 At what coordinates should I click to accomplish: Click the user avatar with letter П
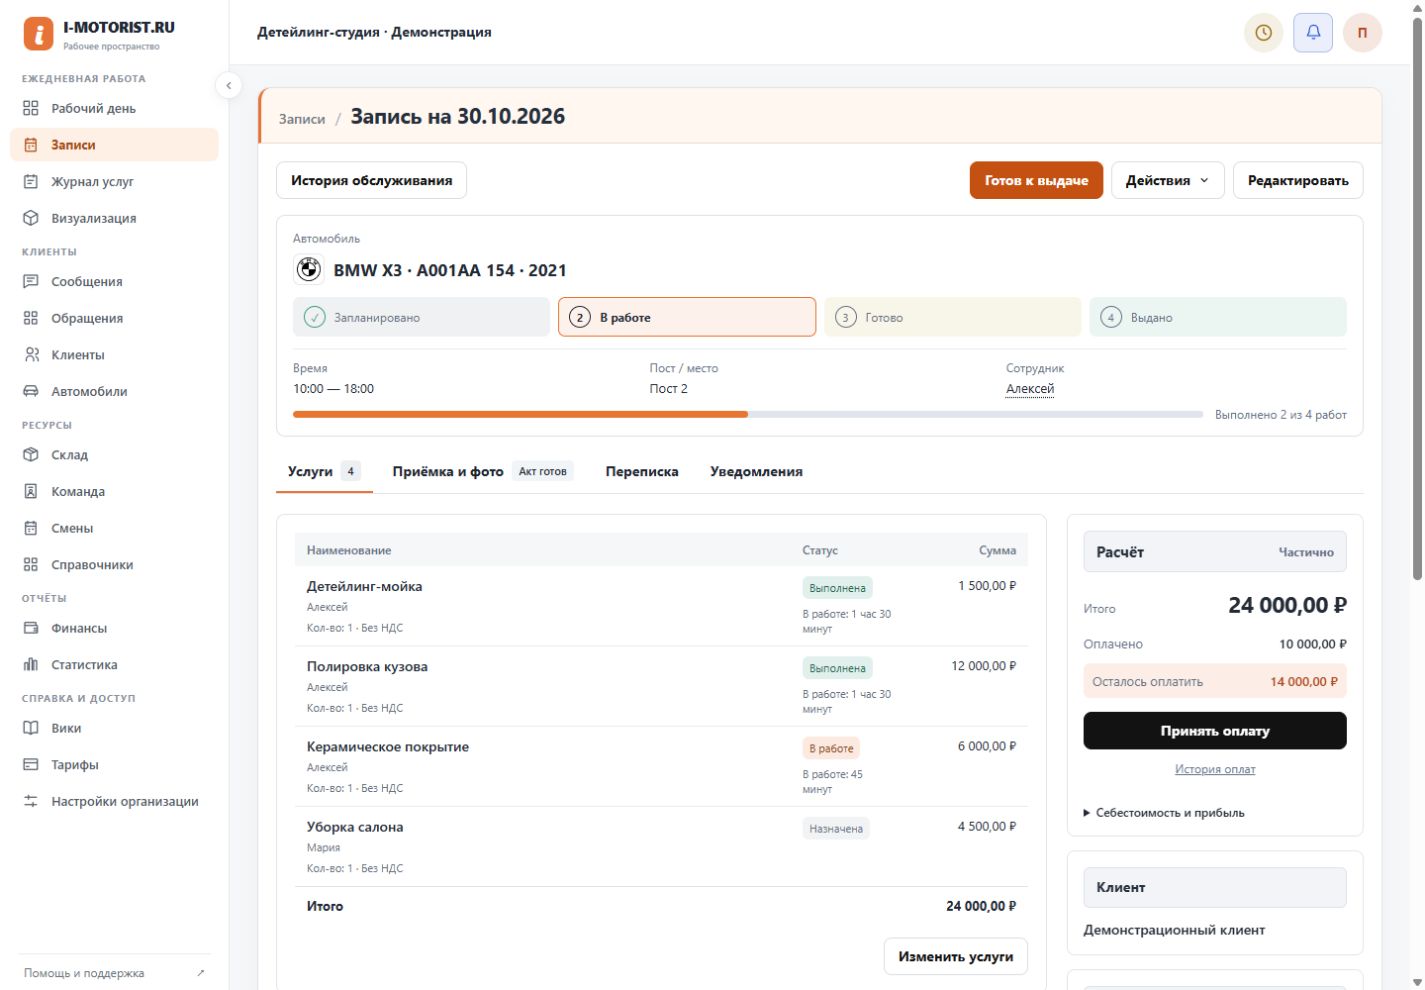[1362, 33]
